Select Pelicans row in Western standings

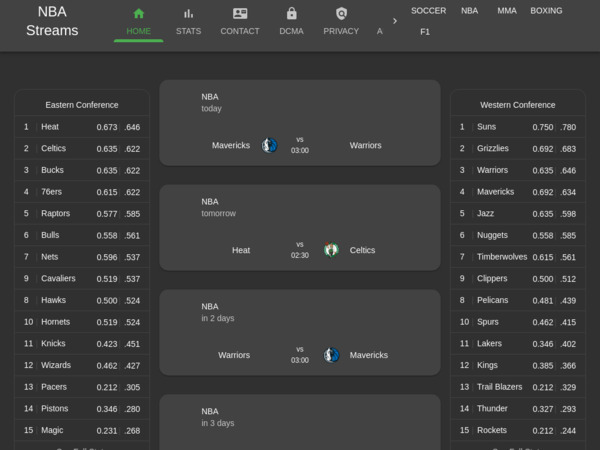(518, 300)
